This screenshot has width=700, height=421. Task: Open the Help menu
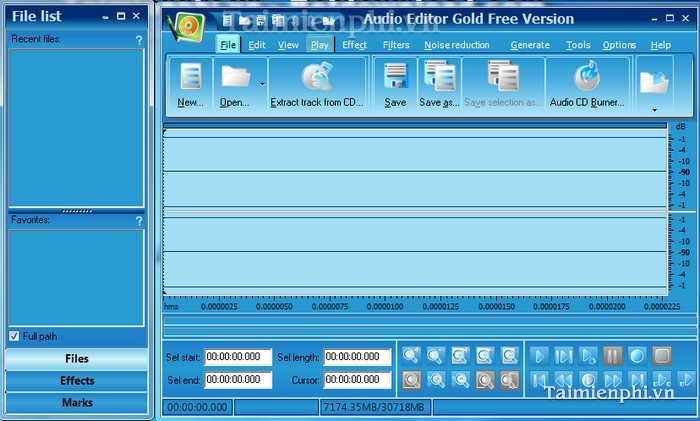(660, 45)
